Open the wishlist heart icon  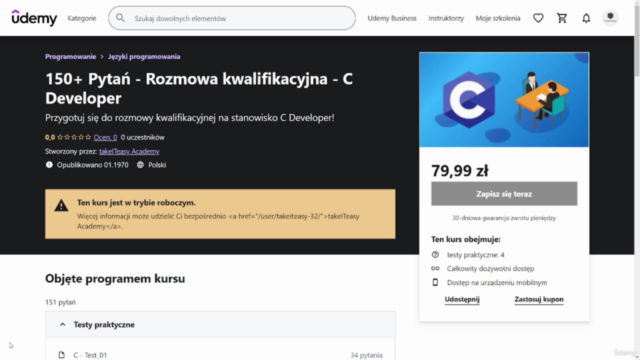538,18
